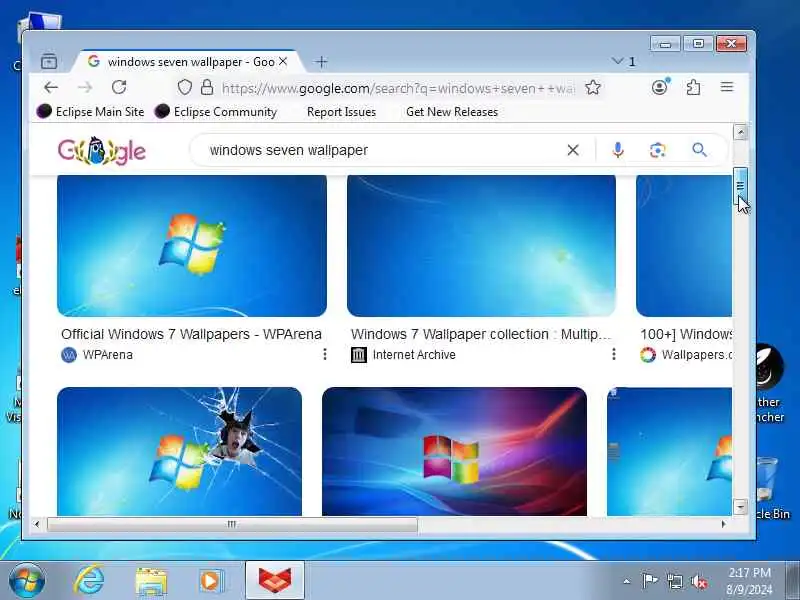800x600 pixels.
Task: Open the network tray icon
Action: [x=674, y=581]
